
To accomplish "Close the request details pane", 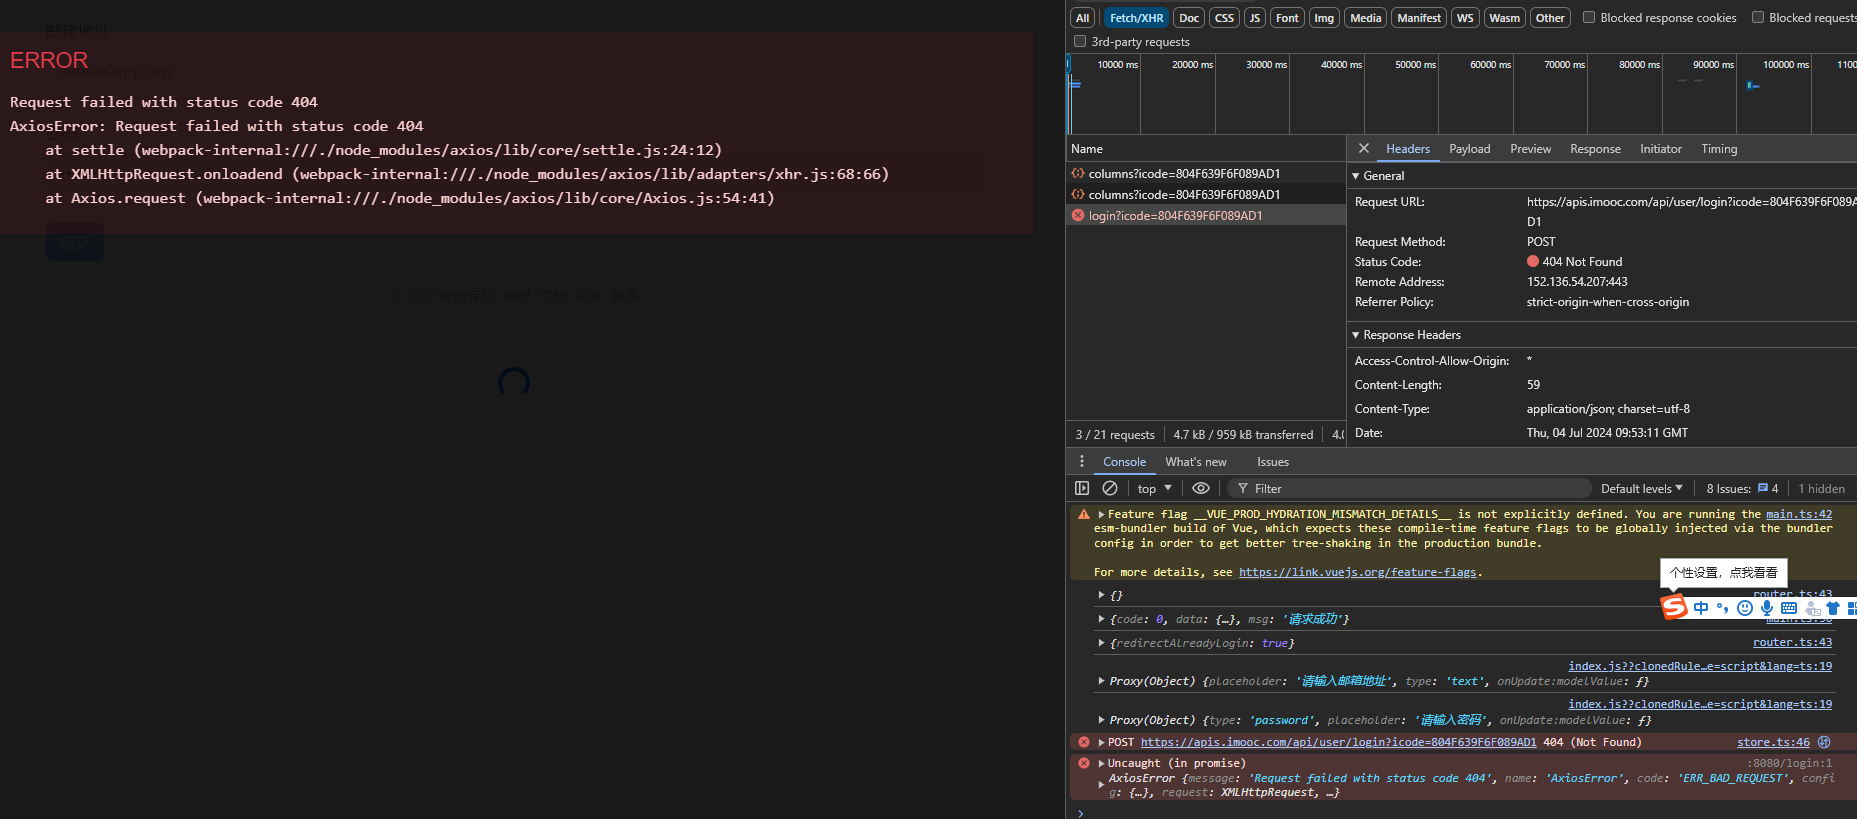I will pyautogui.click(x=1364, y=148).
